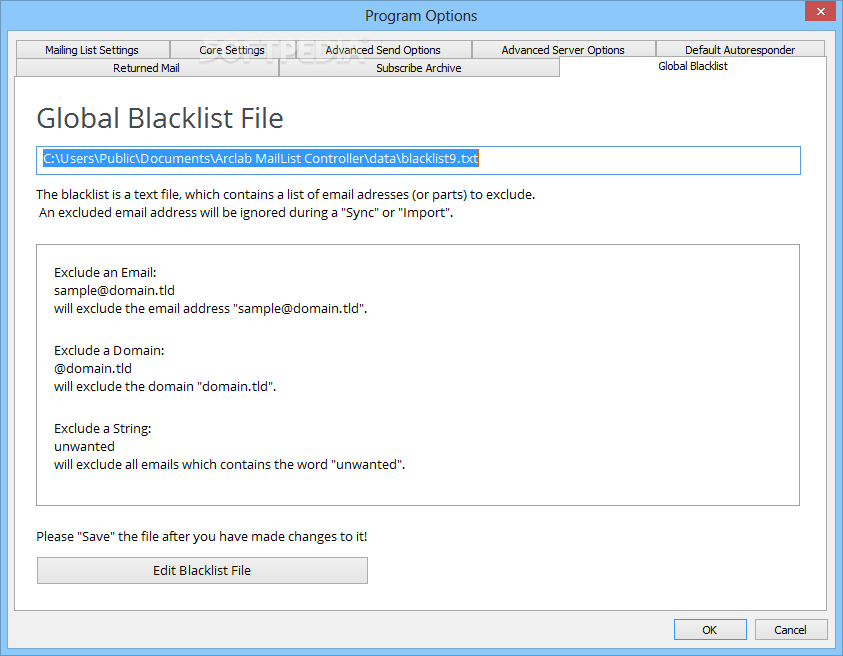Click the example line 'sample@domain.tld'

(114, 290)
